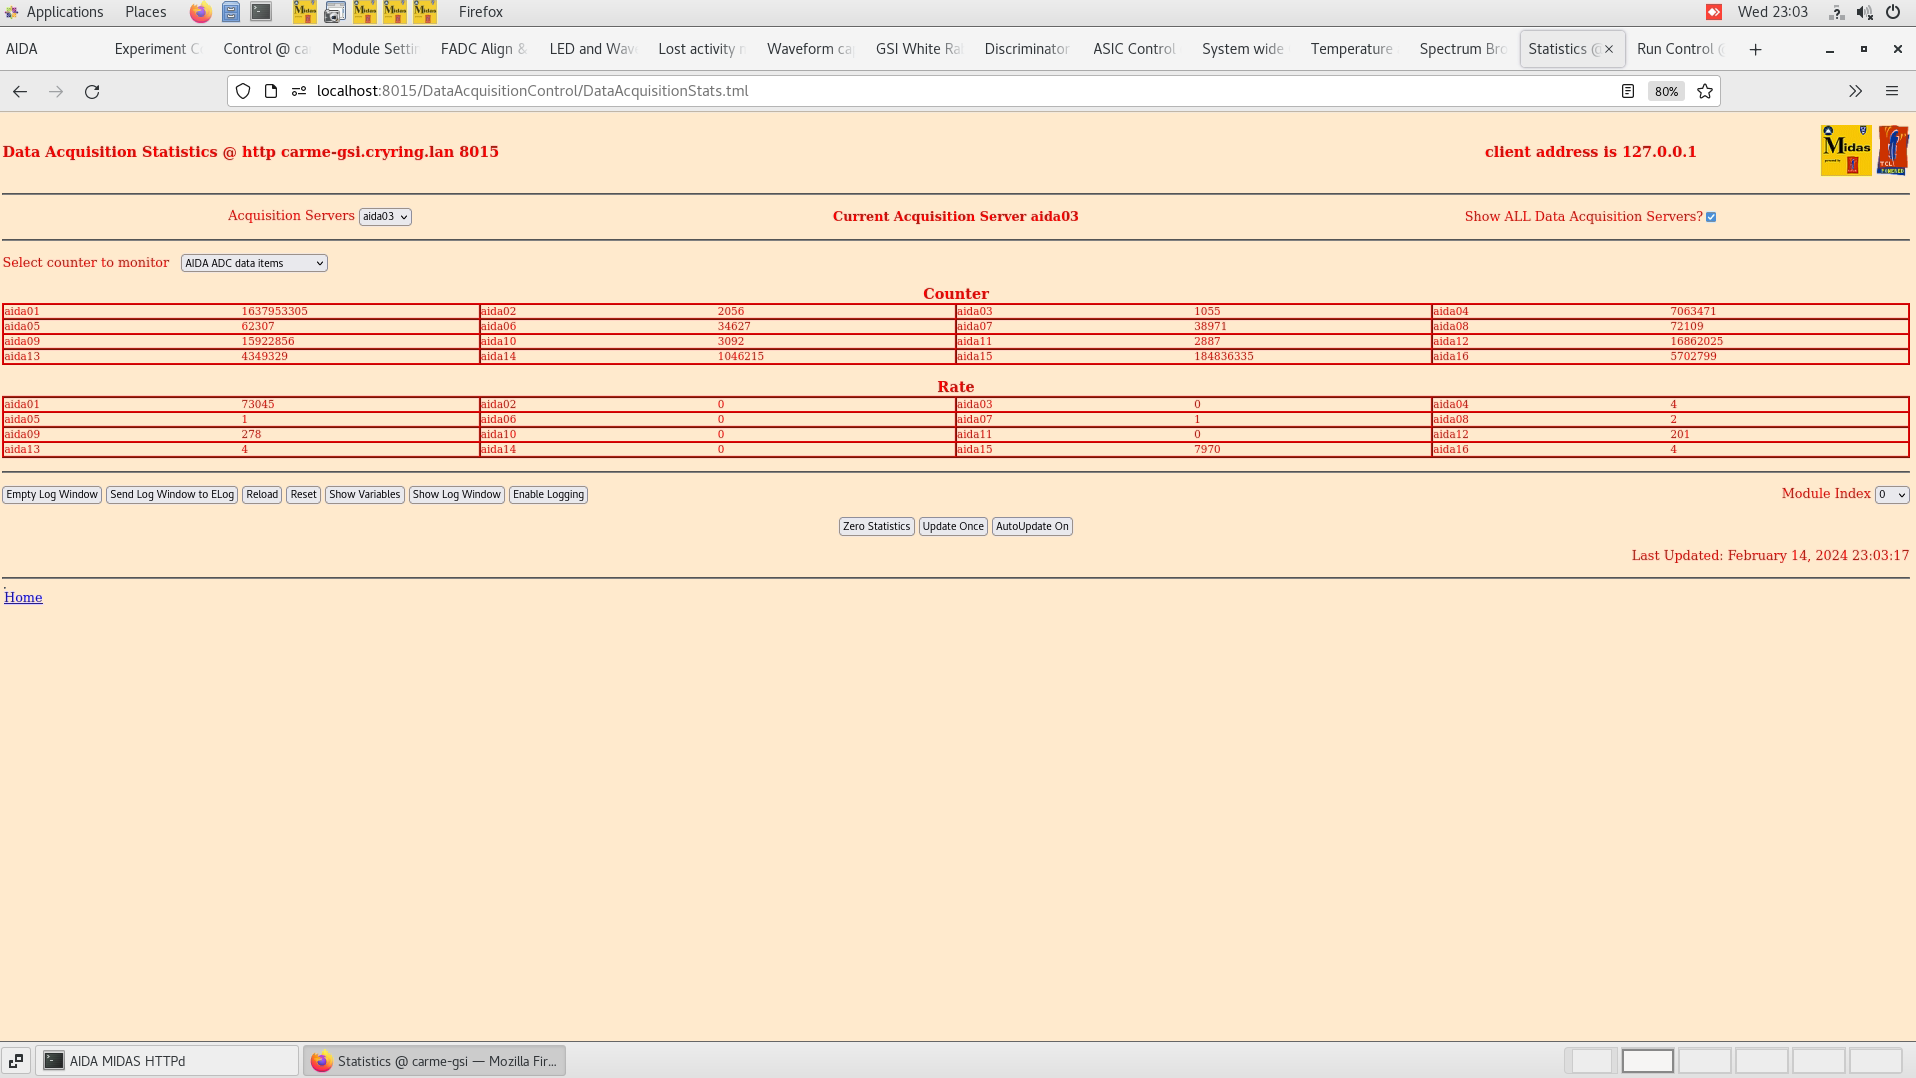Uncheck Show ALL Data Acquisition Servers checkbox
This screenshot has height=1078, width=1916.
(1711, 217)
